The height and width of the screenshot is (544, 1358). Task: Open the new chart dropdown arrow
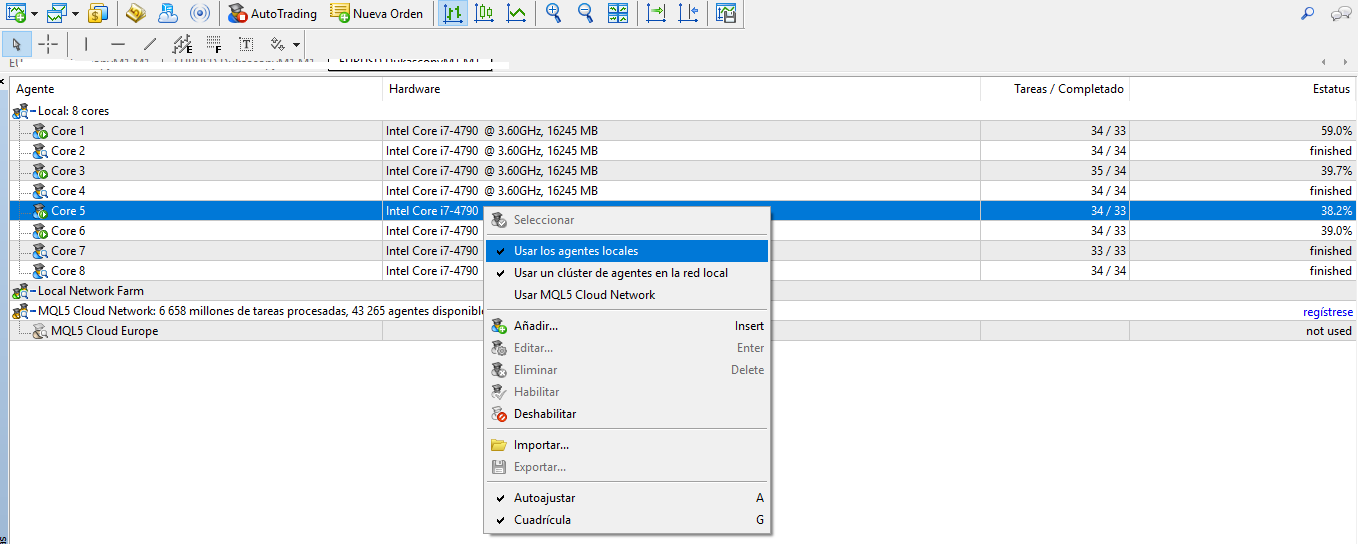35,14
